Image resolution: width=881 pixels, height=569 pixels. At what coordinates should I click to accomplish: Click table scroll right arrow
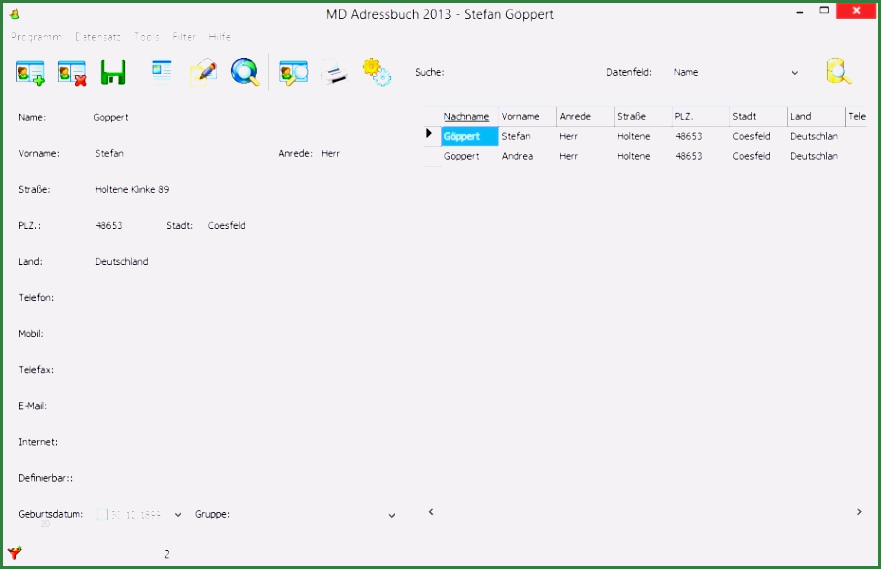pyautogui.click(x=859, y=512)
